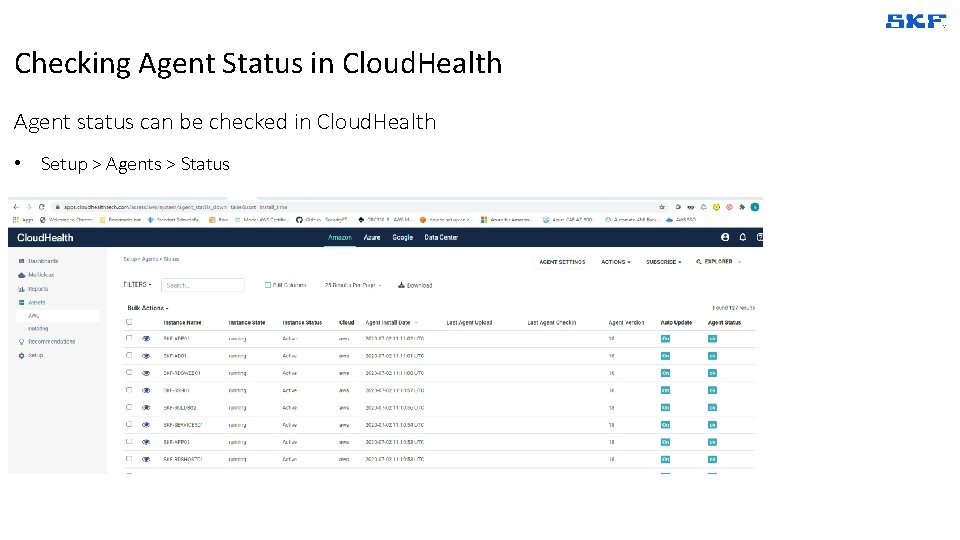Select Catalog under Assets
Viewport: 960px width, 540px height.
coord(38,329)
